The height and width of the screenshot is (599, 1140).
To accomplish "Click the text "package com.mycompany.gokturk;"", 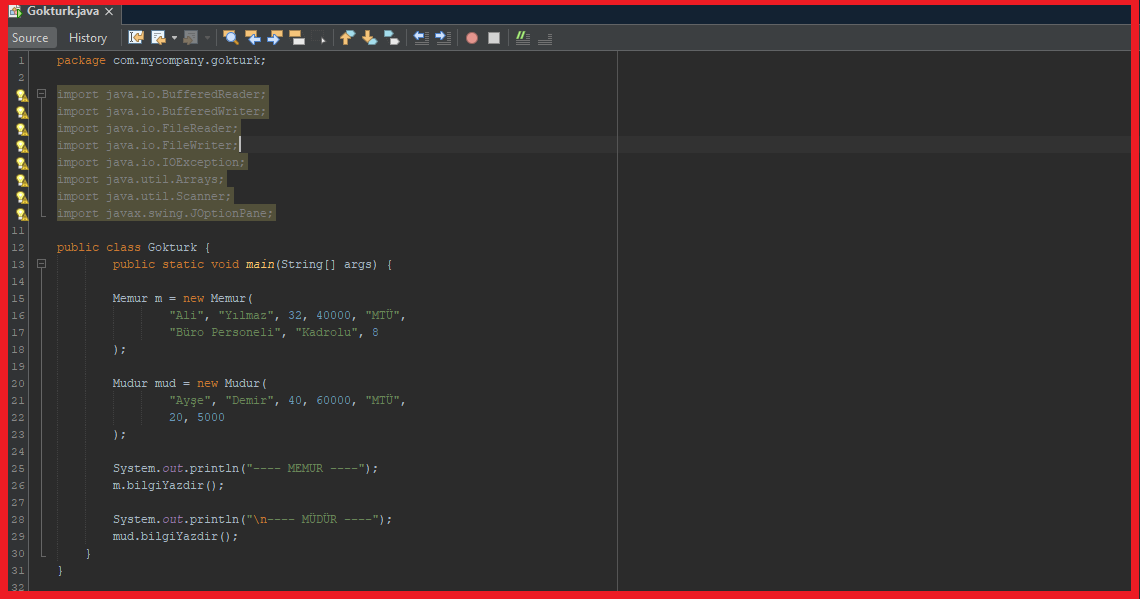I will 161,60.
